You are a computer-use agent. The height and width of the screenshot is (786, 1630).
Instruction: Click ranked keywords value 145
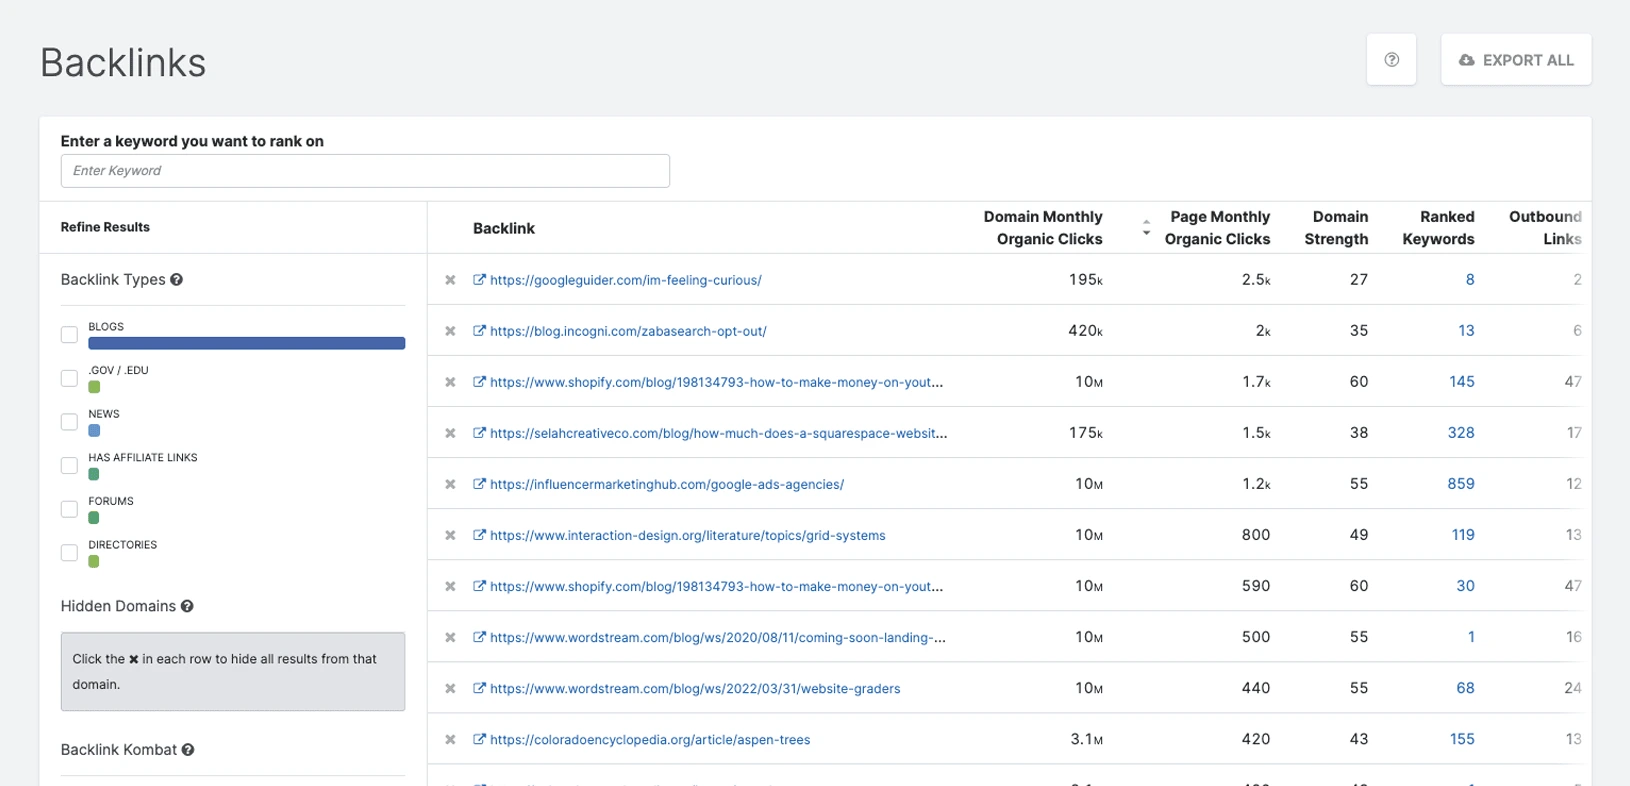(1462, 382)
